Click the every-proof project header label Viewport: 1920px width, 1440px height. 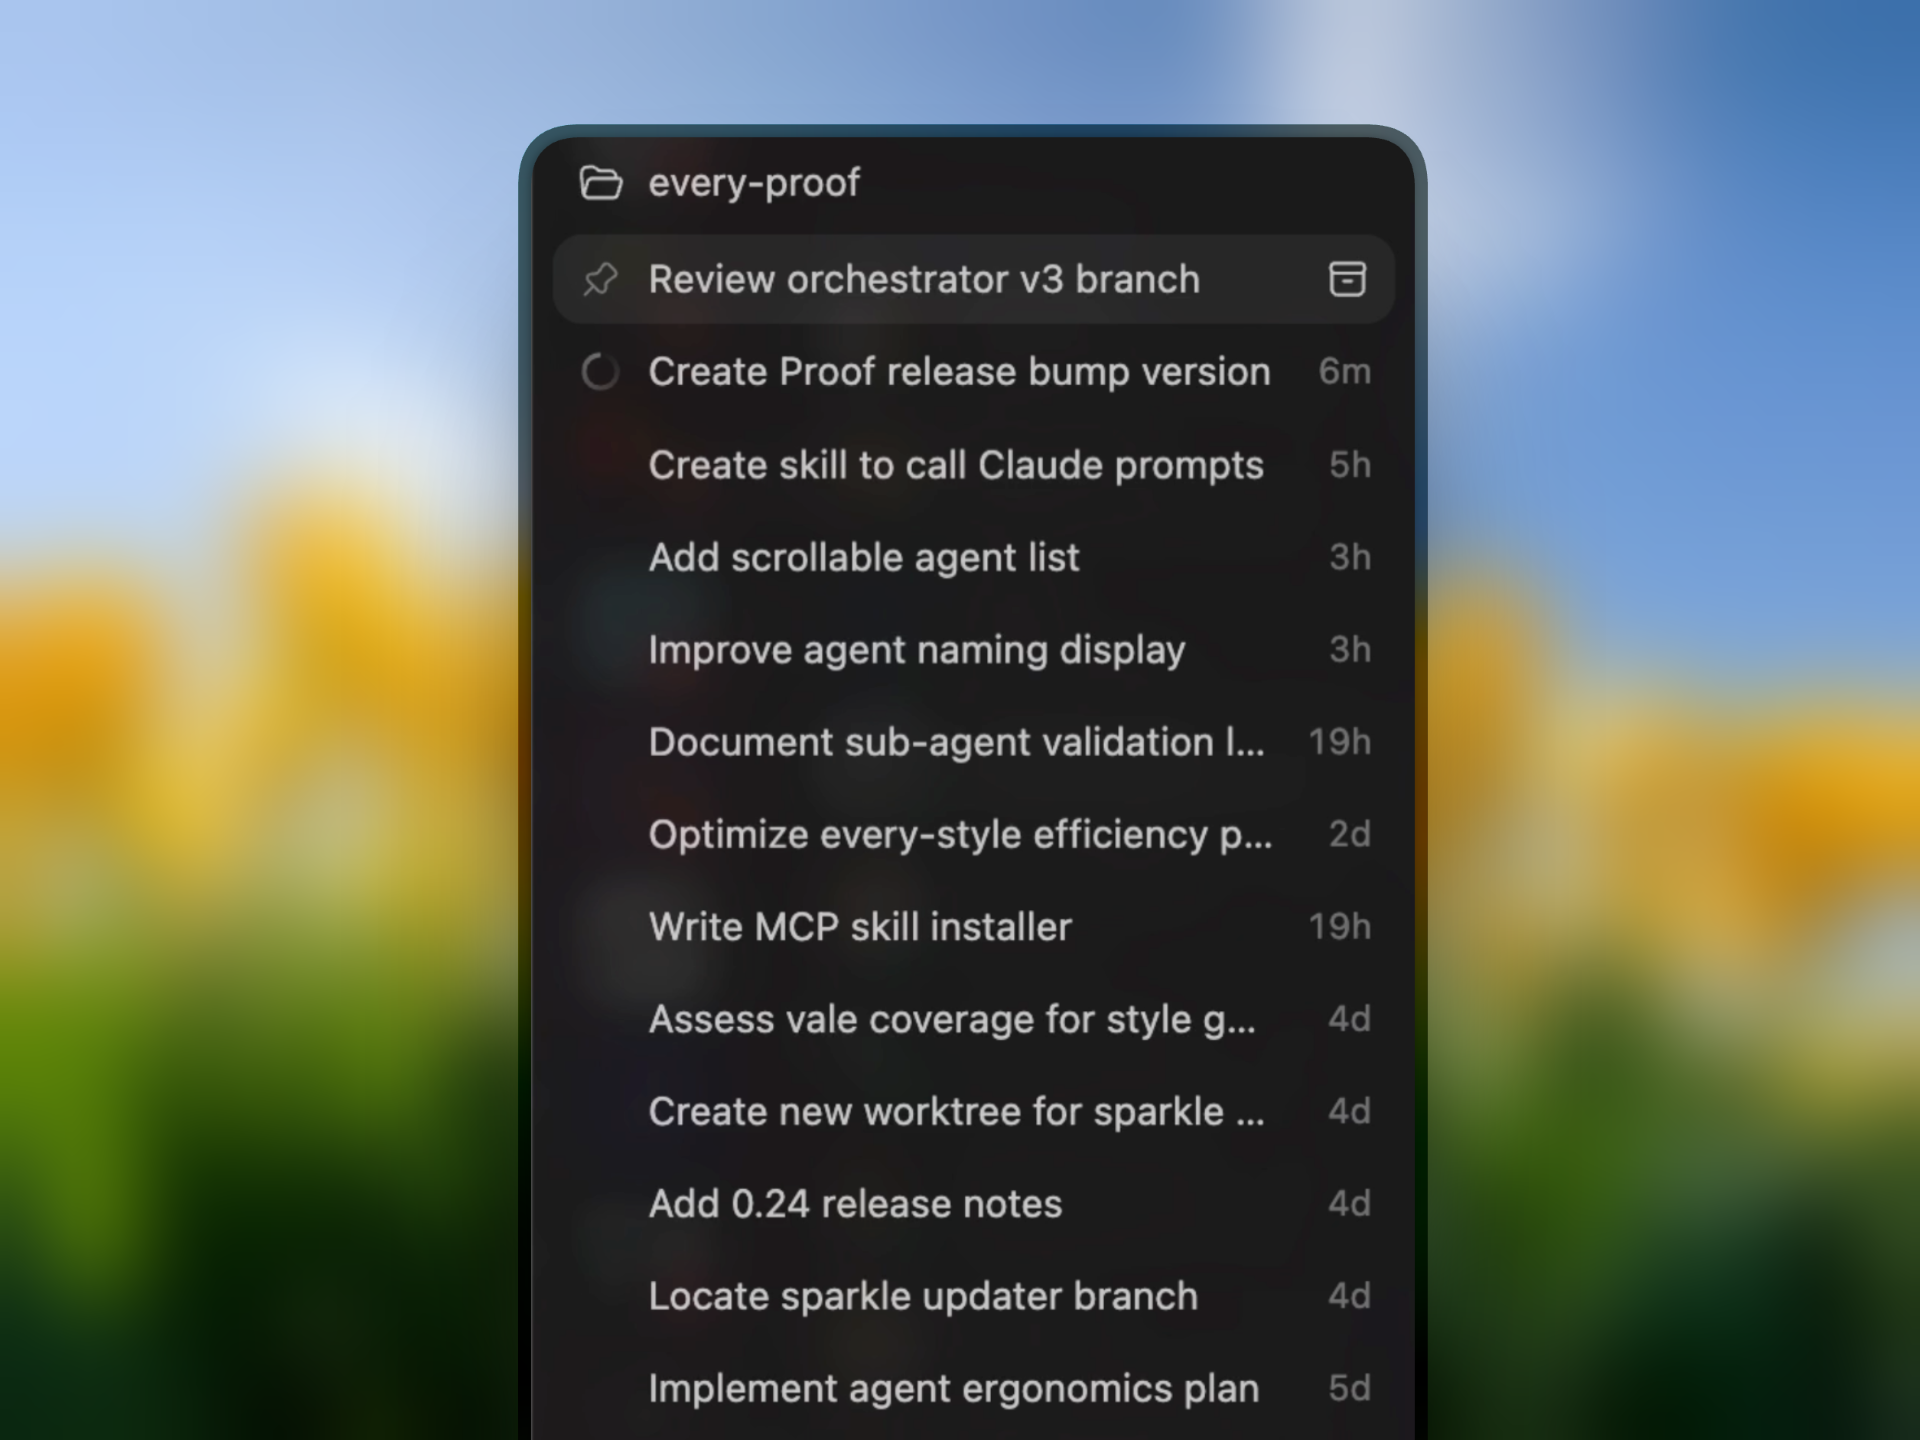coord(753,183)
